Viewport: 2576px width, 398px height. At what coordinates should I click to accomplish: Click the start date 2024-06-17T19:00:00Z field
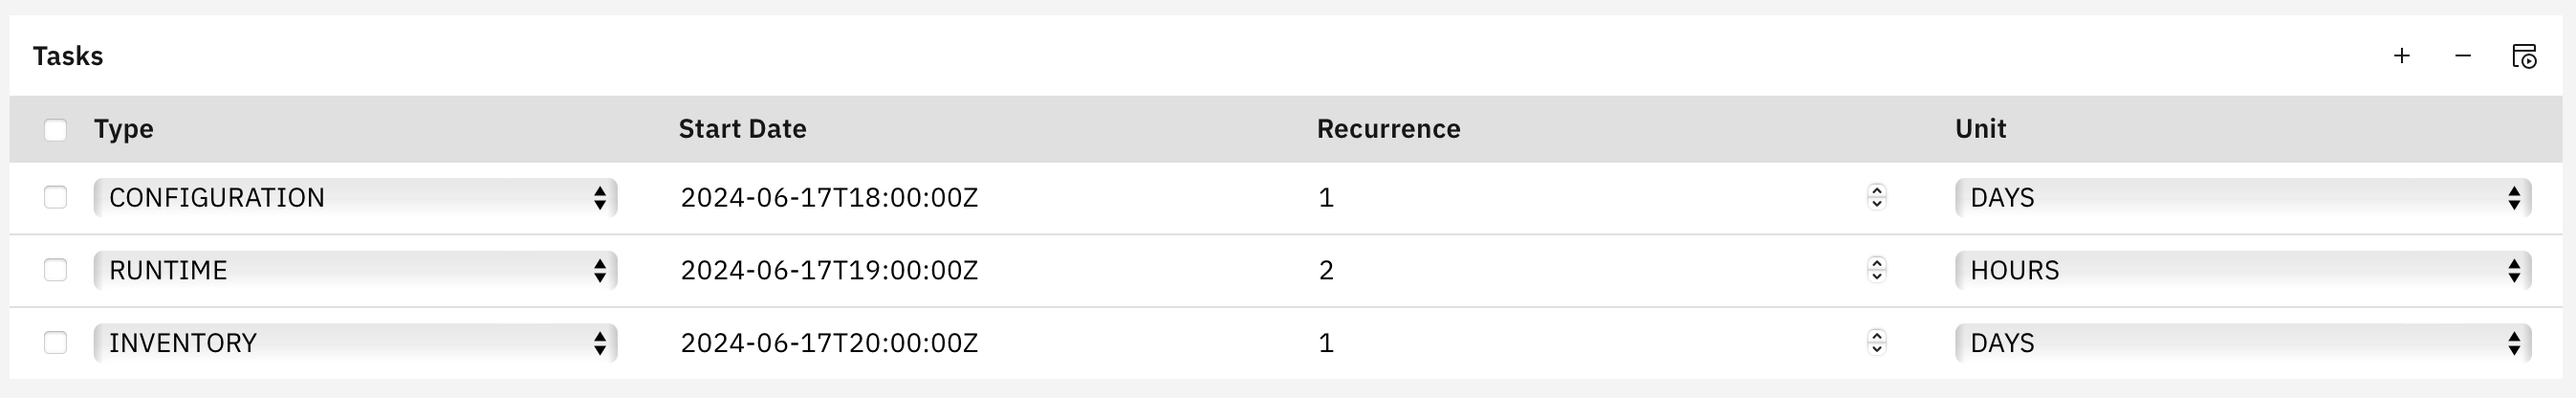click(829, 270)
